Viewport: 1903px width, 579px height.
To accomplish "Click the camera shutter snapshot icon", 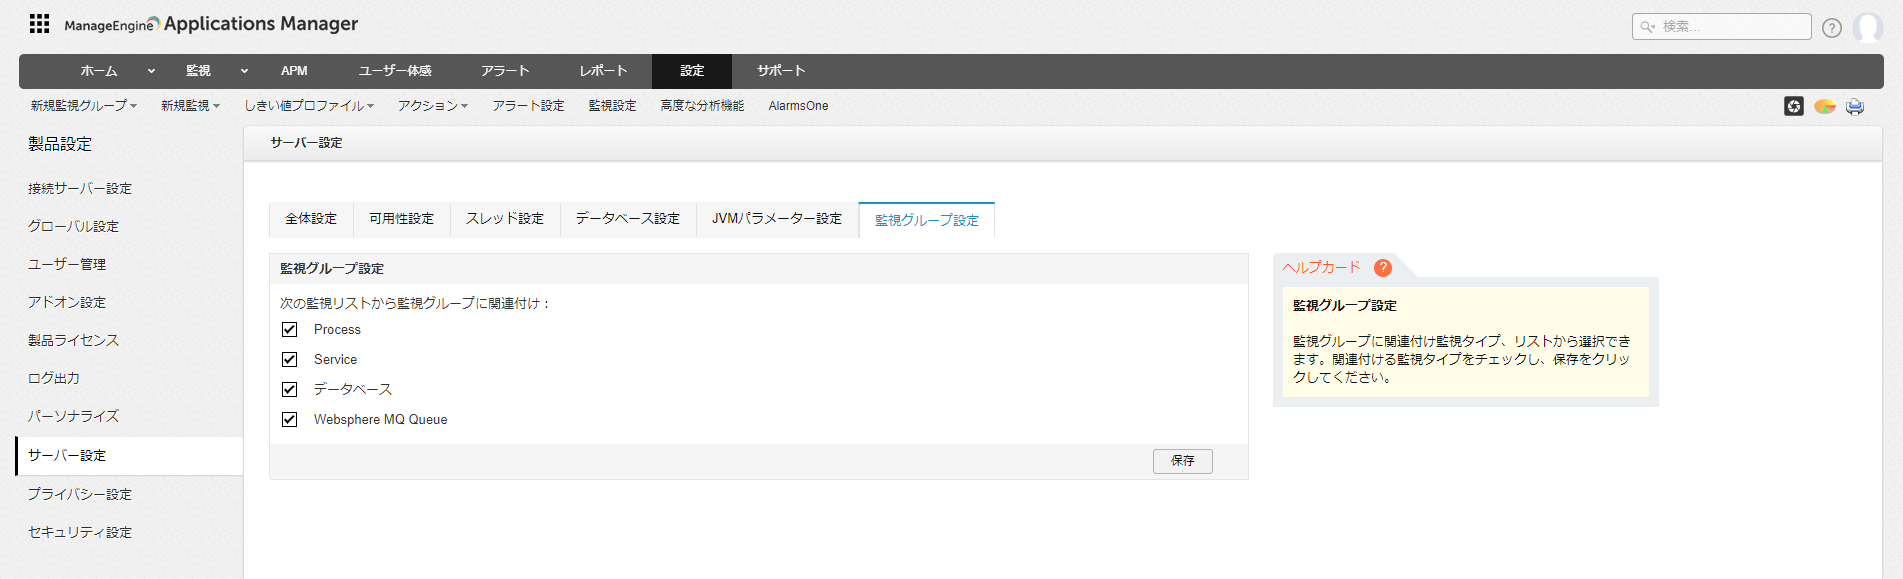I will pos(1793,106).
